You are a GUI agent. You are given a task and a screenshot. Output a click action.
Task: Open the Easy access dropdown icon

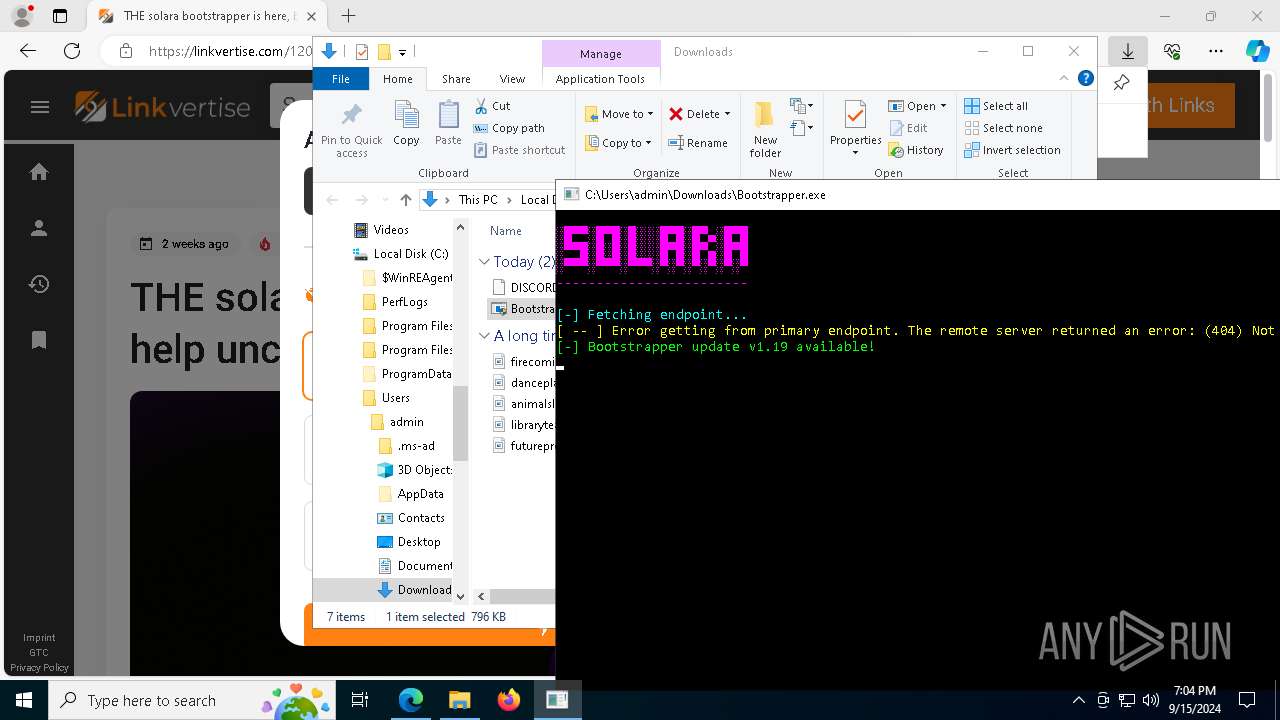click(800, 128)
